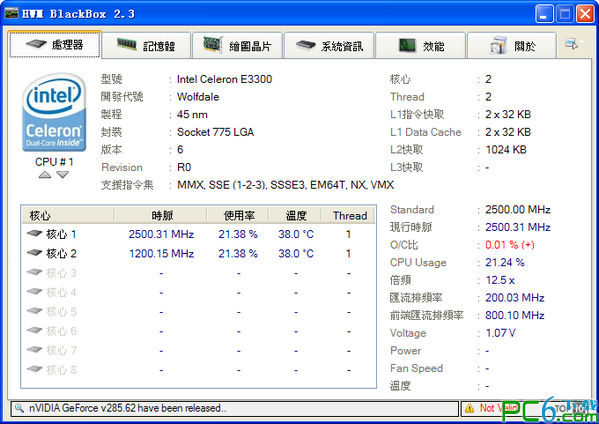The height and width of the screenshot is (424, 599).
Task: Select the 核心 1 row label
Action: [x=61, y=234]
